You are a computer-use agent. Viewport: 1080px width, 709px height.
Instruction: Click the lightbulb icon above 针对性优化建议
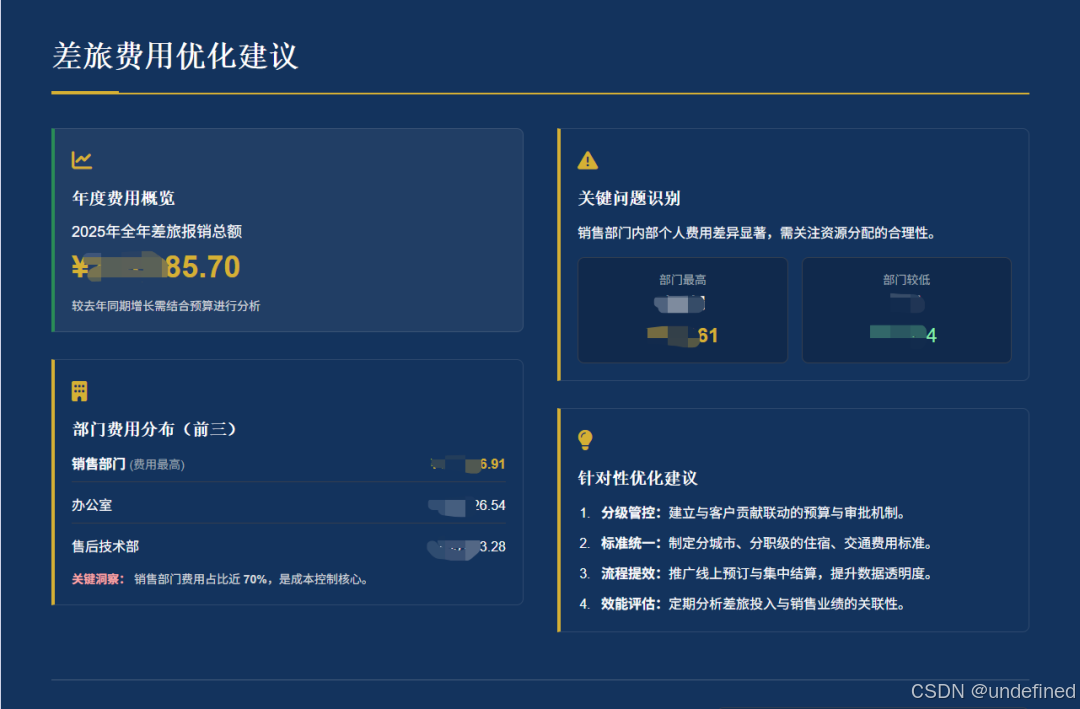pyautogui.click(x=586, y=438)
